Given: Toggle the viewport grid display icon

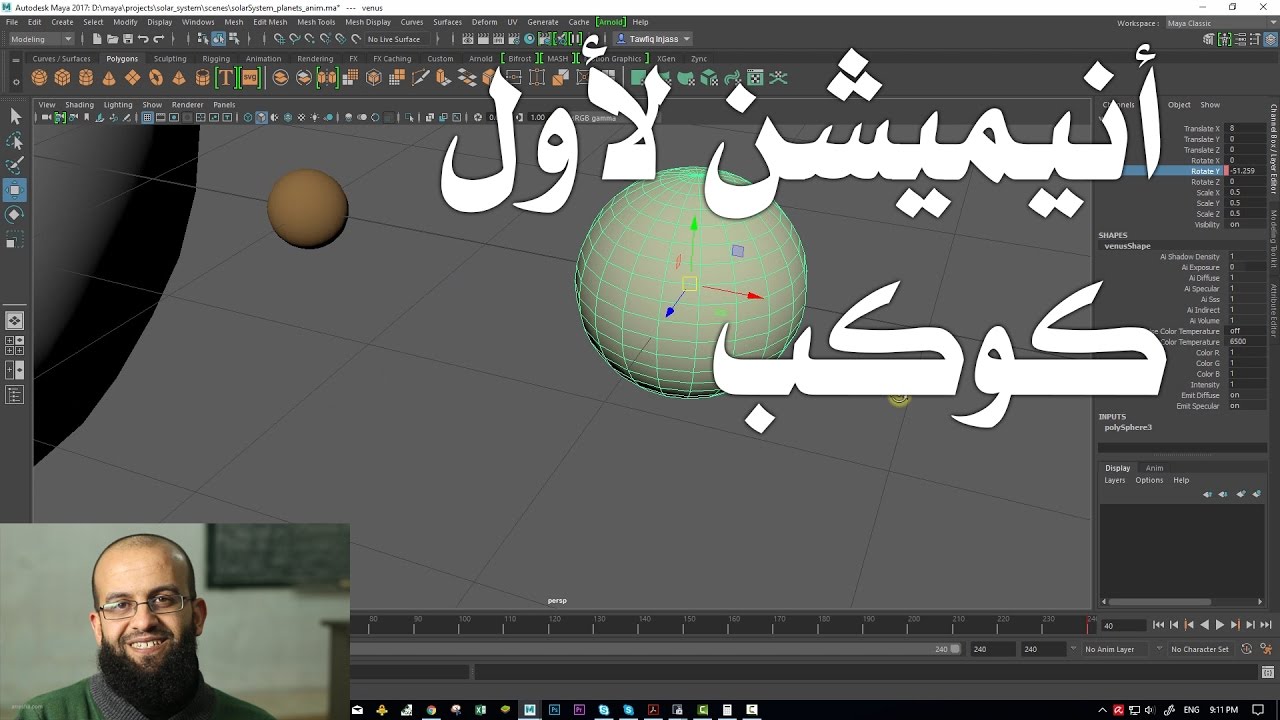Looking at the screenshot, I should tap(148, 117).
